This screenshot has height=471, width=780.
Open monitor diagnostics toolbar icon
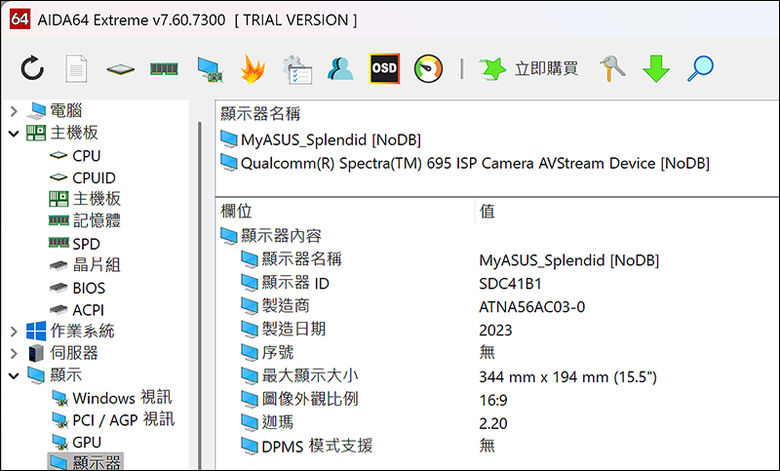(x=209, y=69)
